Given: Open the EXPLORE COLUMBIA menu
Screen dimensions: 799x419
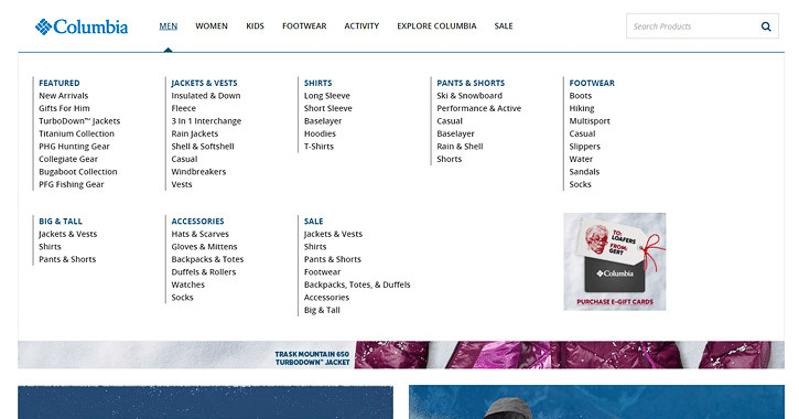Looking at the screenshot, I should (437, 26).
